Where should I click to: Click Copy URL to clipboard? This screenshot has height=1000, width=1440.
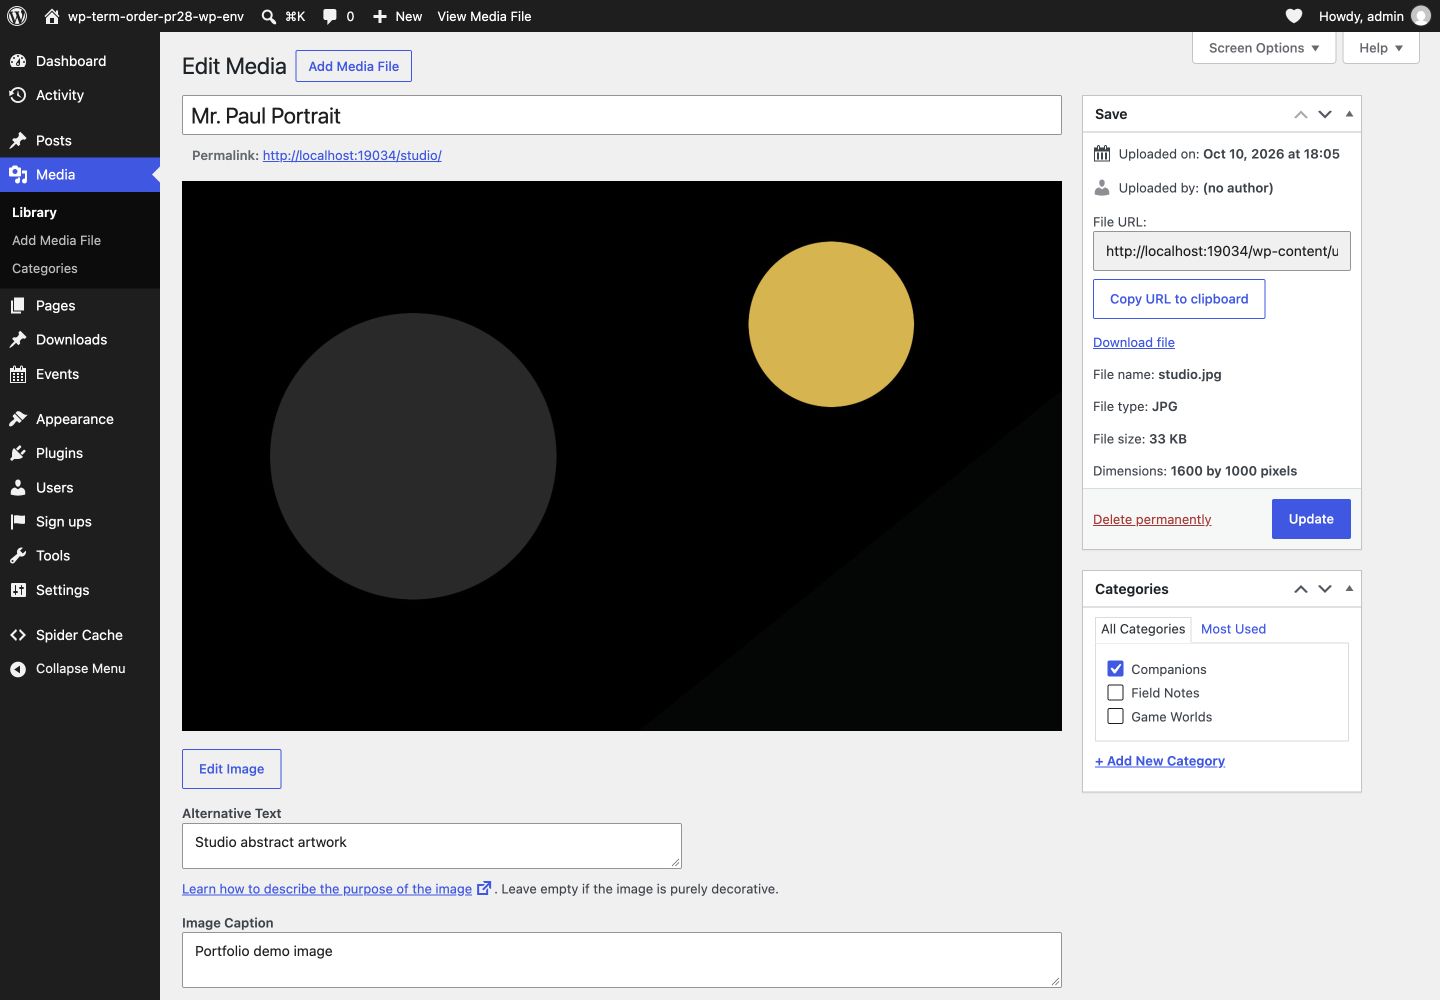click(x=1179, y=299)
